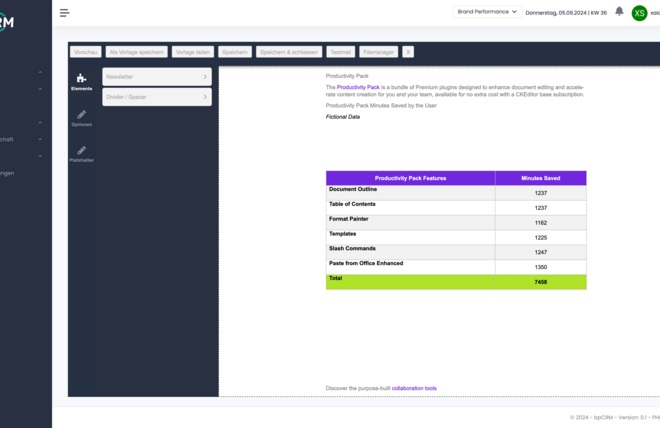This screenshot has width=660, height=428.
Task: Click the Vorschau button
Action: [x=85, y=52]
